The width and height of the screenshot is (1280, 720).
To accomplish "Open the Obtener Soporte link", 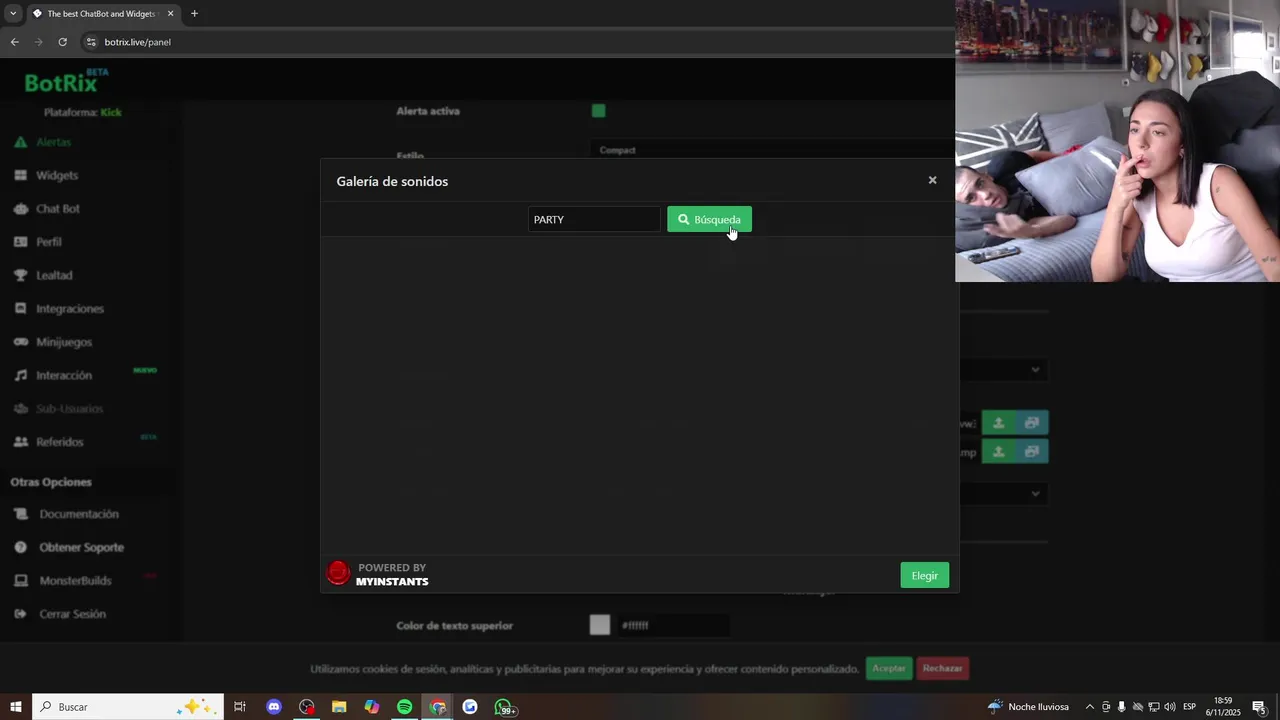I will pos(82,547).
